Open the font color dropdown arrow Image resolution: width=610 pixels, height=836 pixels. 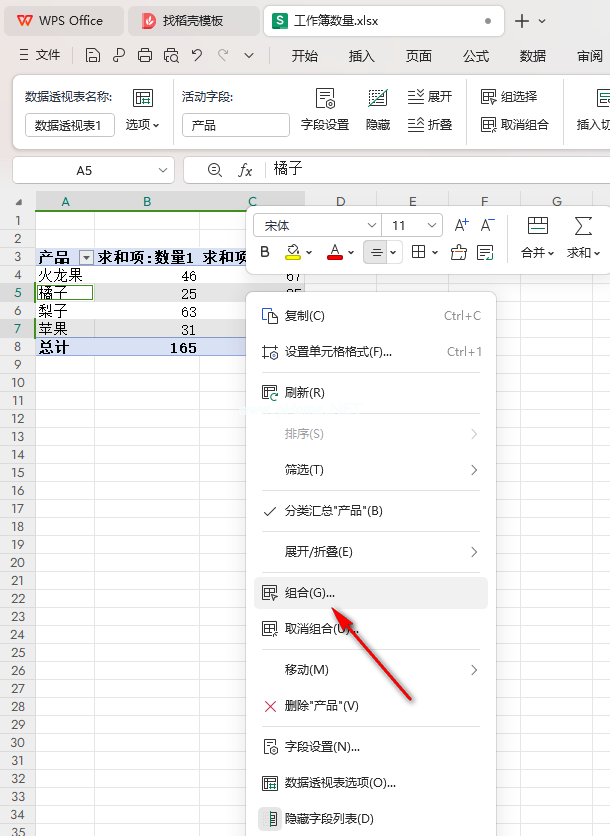(351, 253)
